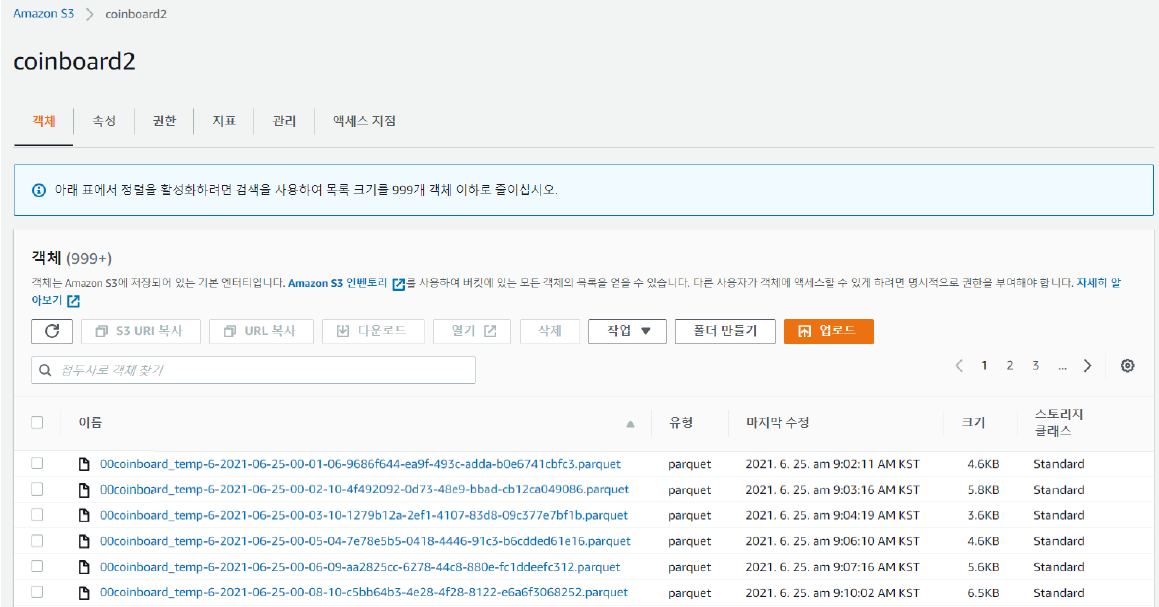Click the refresh objects icon button
Viewport: 1159px width, 607px height.
pos(52,331)
